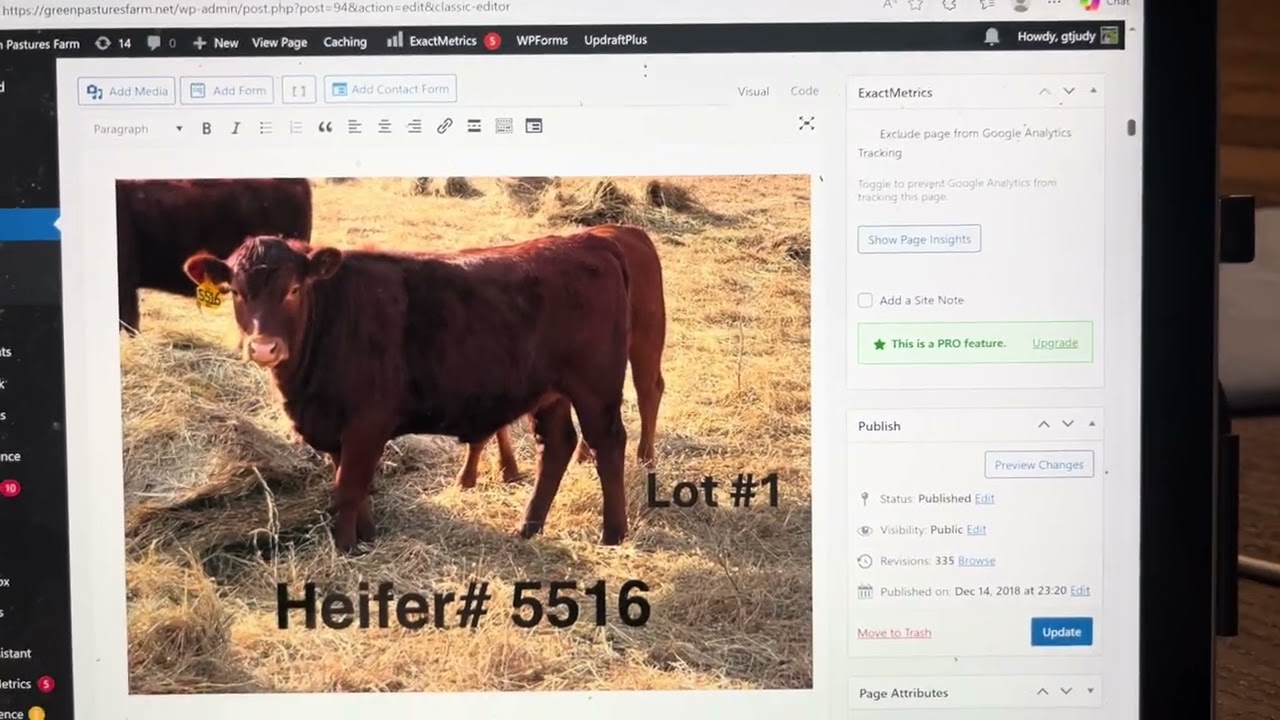Click the red 10 notification badge in sidebar
Image resolution: width=1280 pixels, height=720 pixels.
[x=10, y=488]
